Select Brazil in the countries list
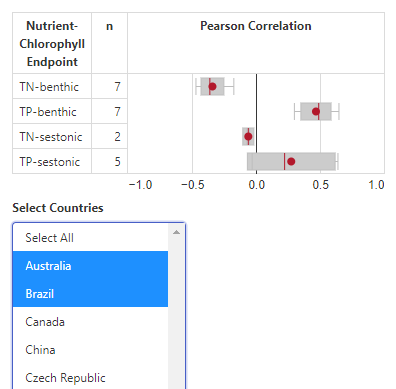This screenshot has width=396, height=389. pos(90,293)
